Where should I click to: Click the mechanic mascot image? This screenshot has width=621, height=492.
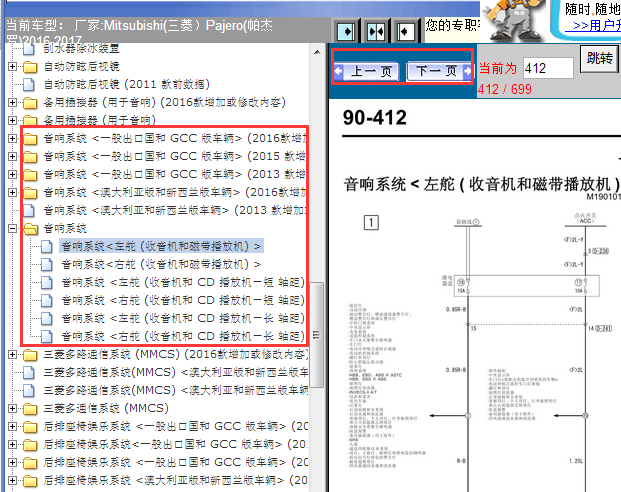pos(512,20)
